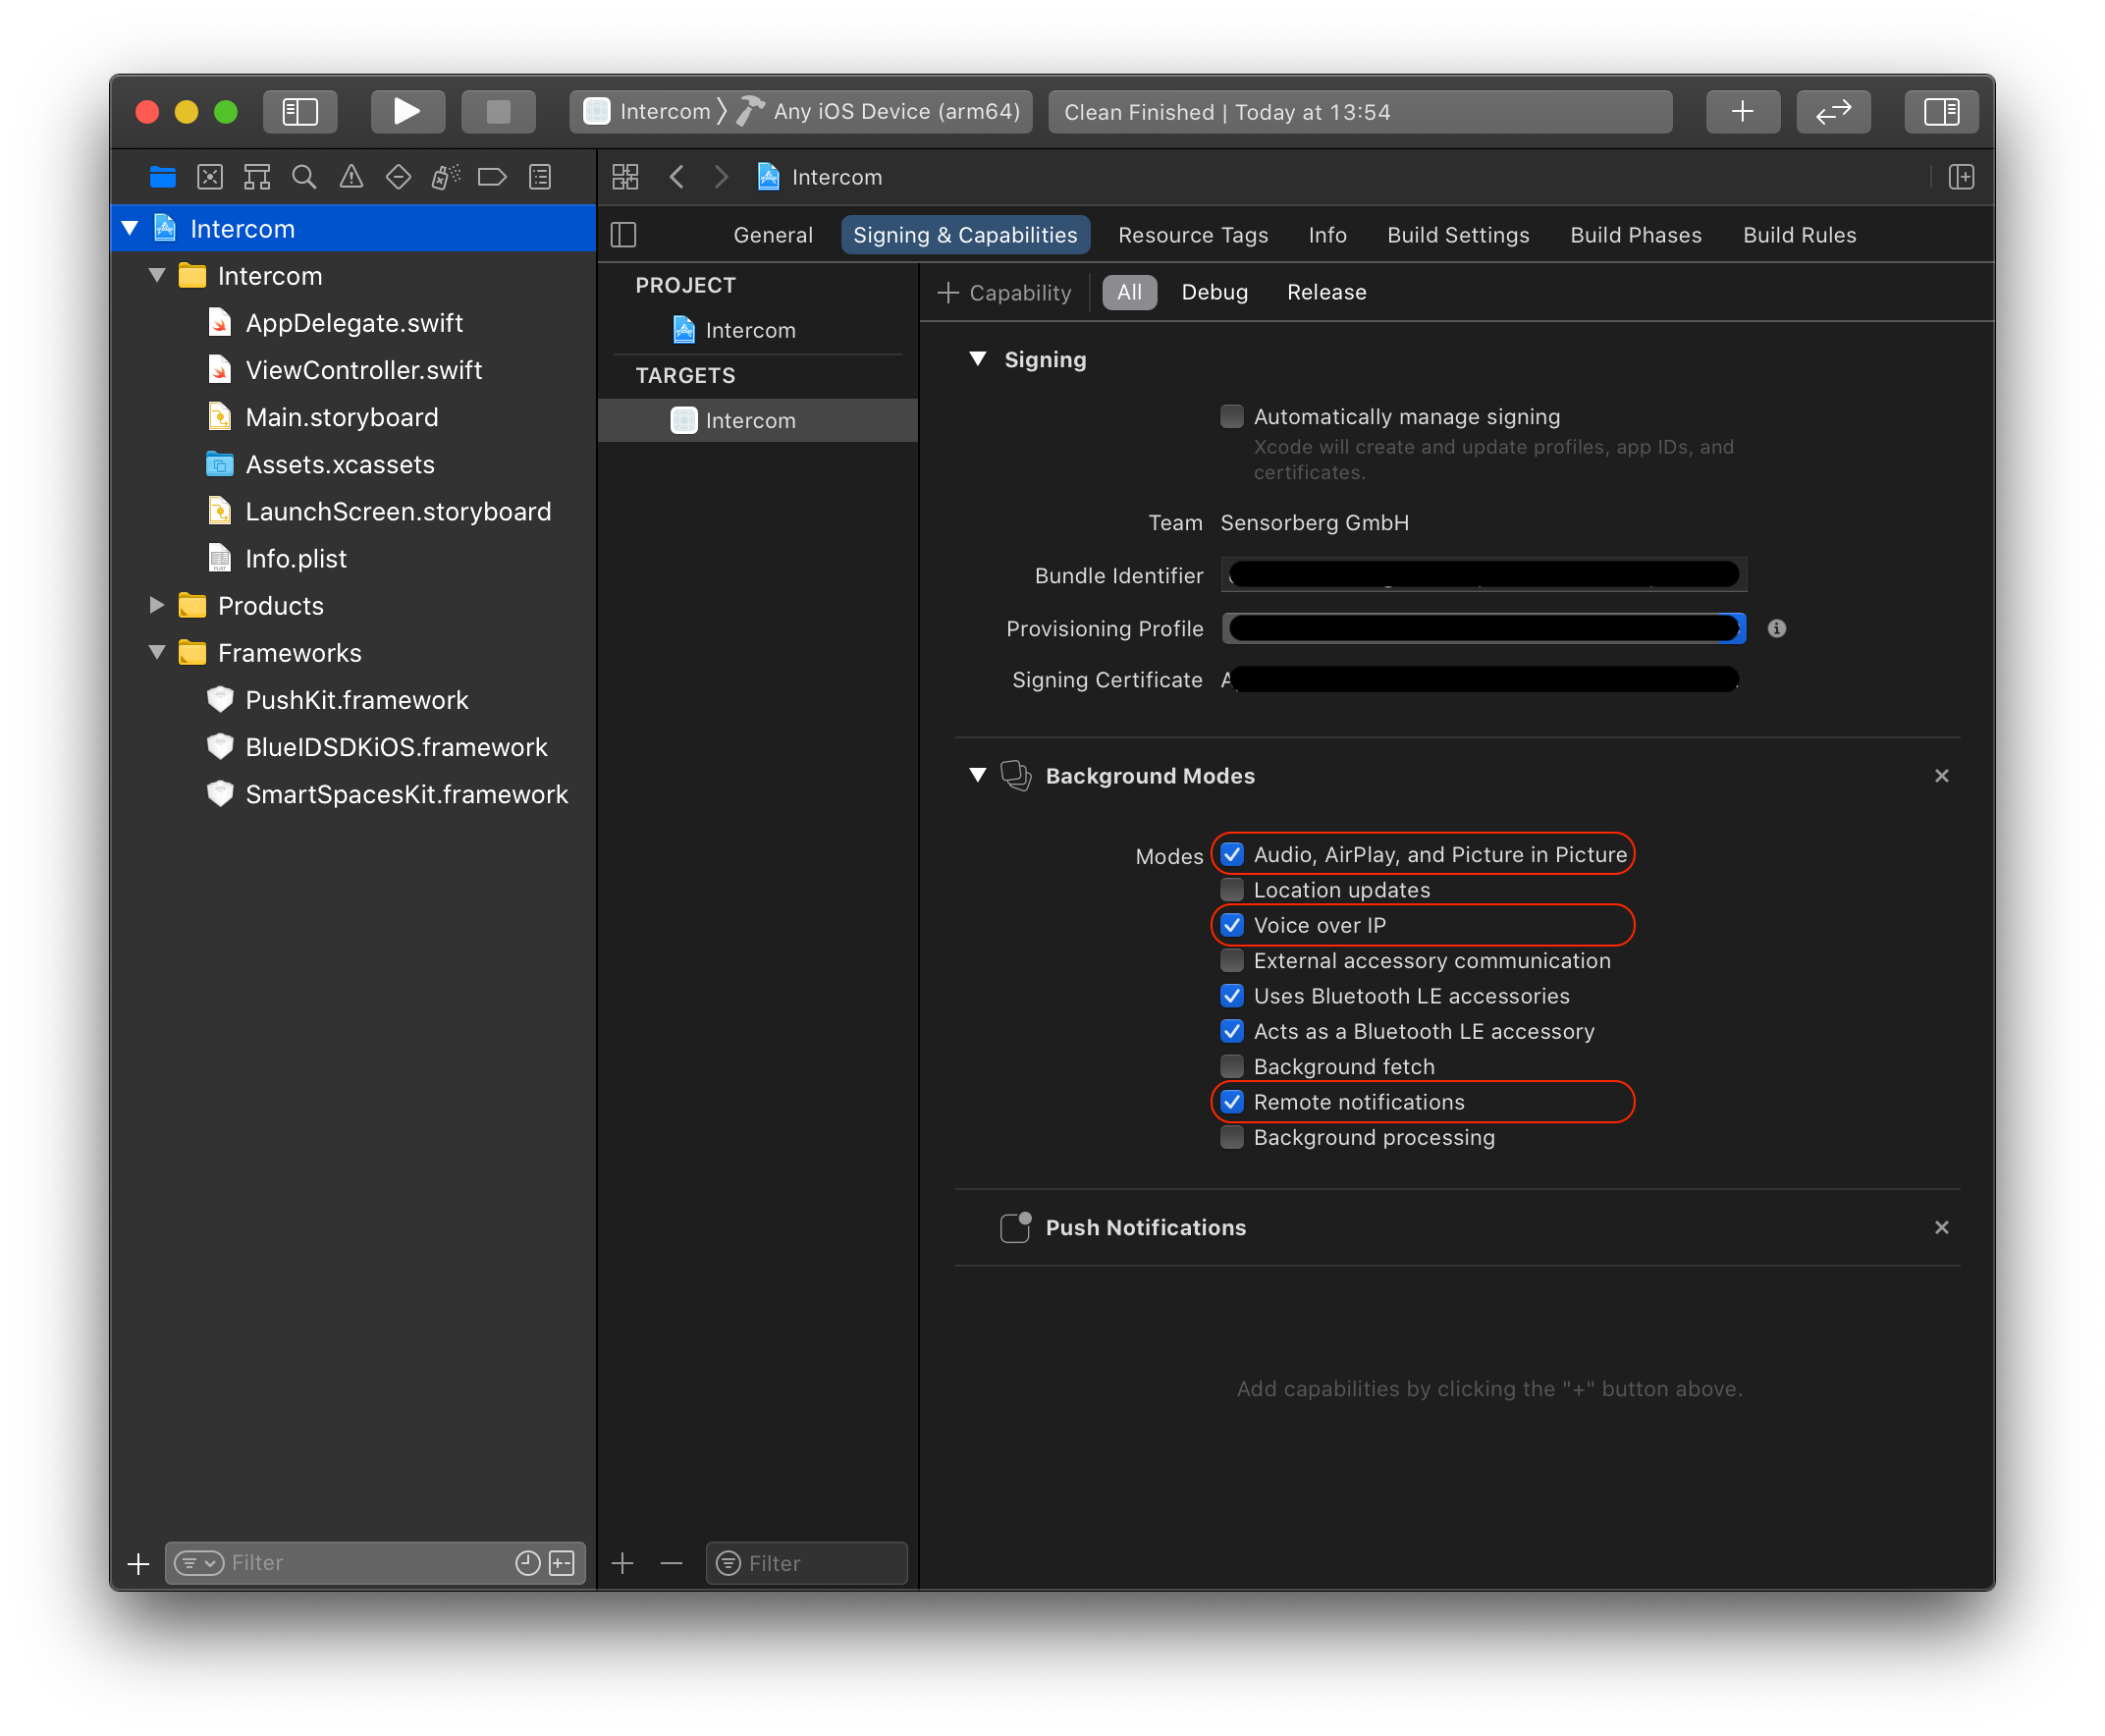Open the Provisioning Profile dropdown

click(x=1484, y=628)
